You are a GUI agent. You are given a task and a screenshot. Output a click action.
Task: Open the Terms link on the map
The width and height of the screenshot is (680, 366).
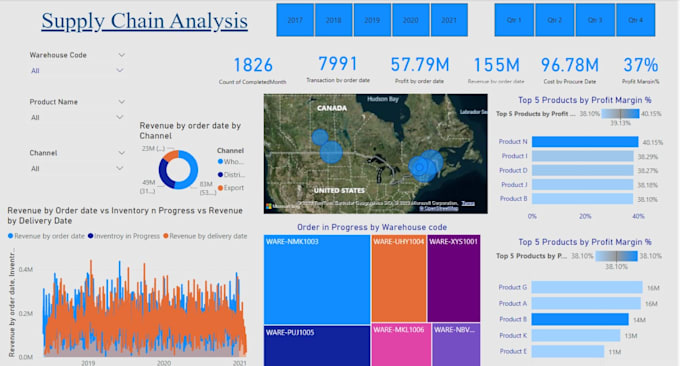coord(468,203)
